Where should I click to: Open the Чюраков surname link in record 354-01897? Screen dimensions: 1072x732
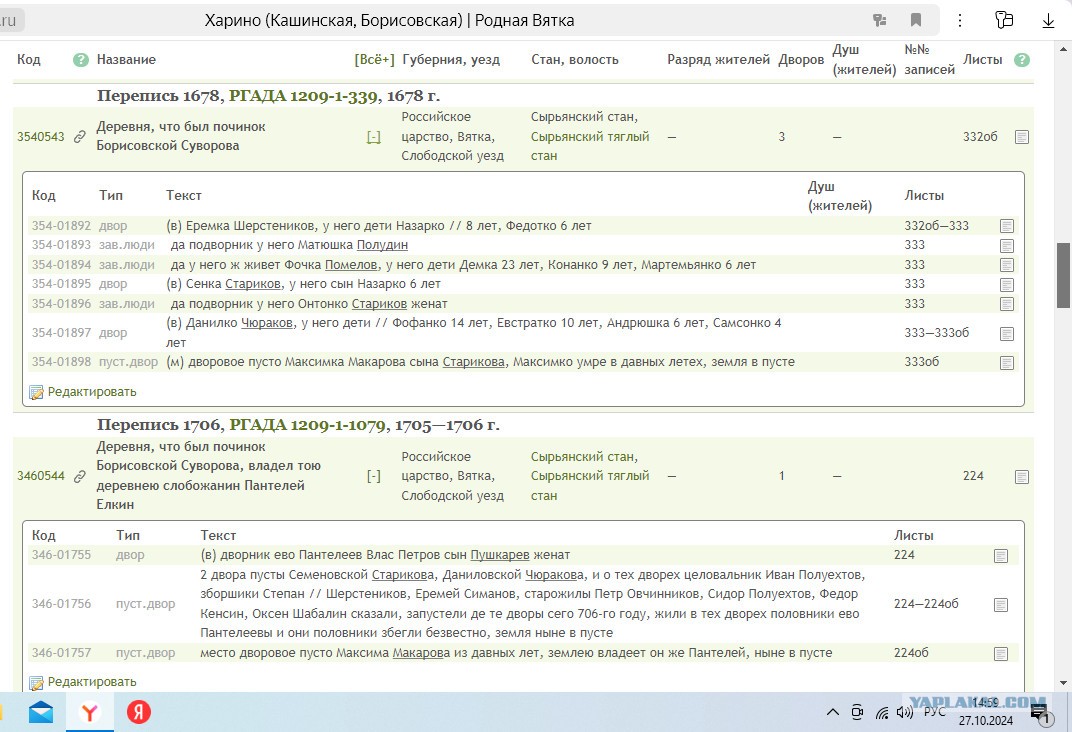pos(267,323)
